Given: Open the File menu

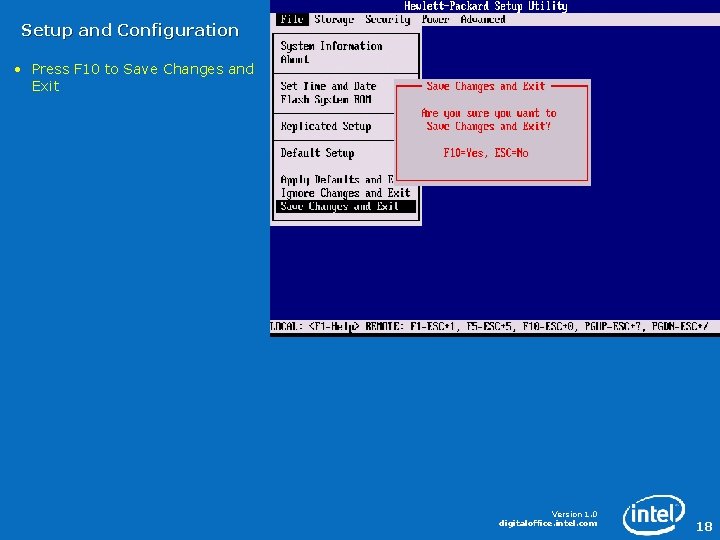Looking at the screenshot, I should (292, 19).
